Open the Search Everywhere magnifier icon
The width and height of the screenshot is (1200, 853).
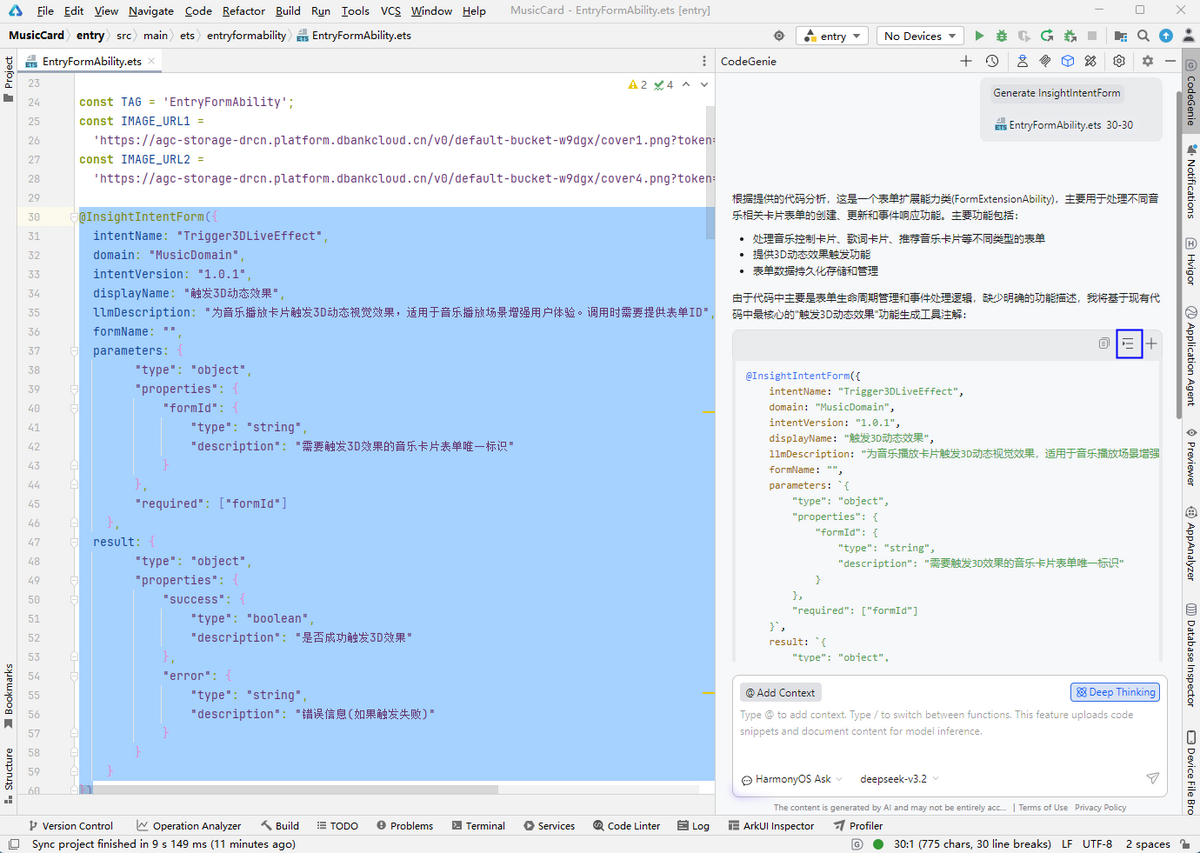click(x=1144, y=36)
